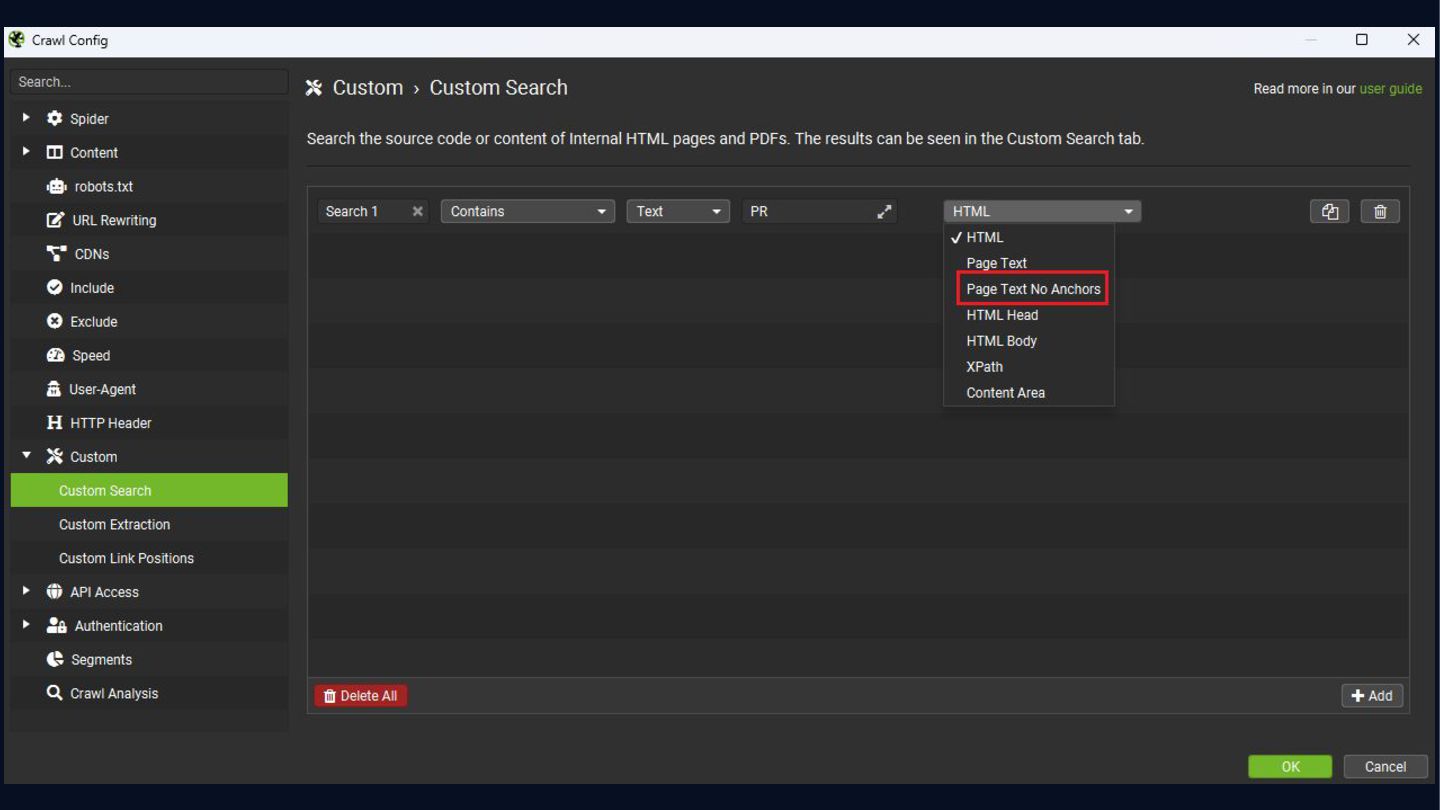Select HTML Head option
Viewport: 1440px width, 810px height.
pyautogui.click(x=1029, y=315)
